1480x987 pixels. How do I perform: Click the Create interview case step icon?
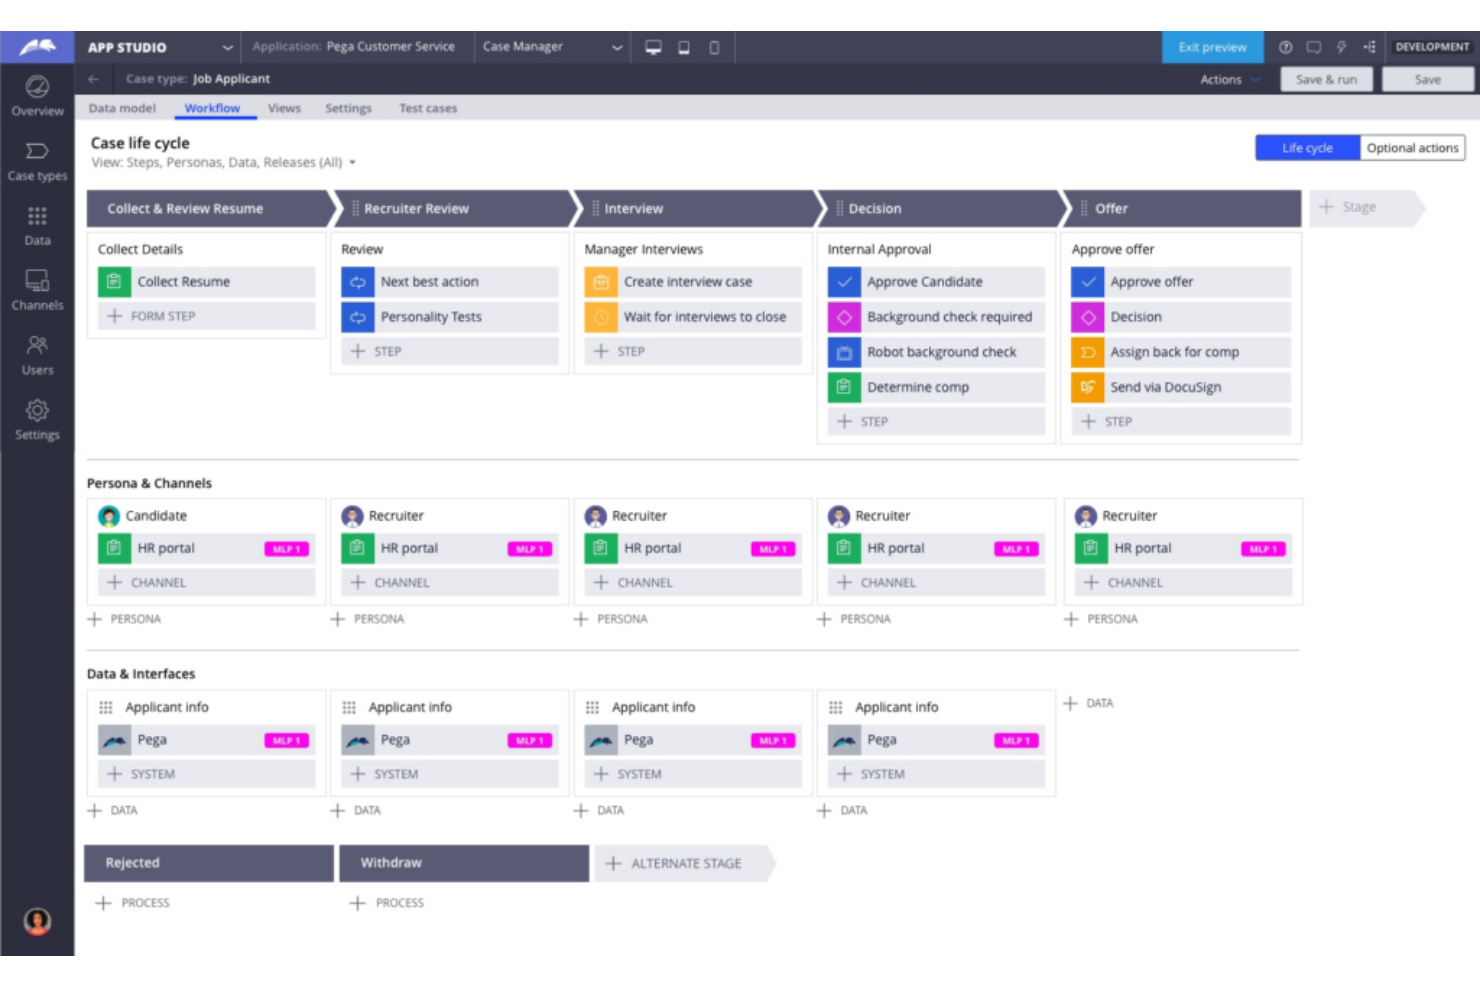(601, 282)
